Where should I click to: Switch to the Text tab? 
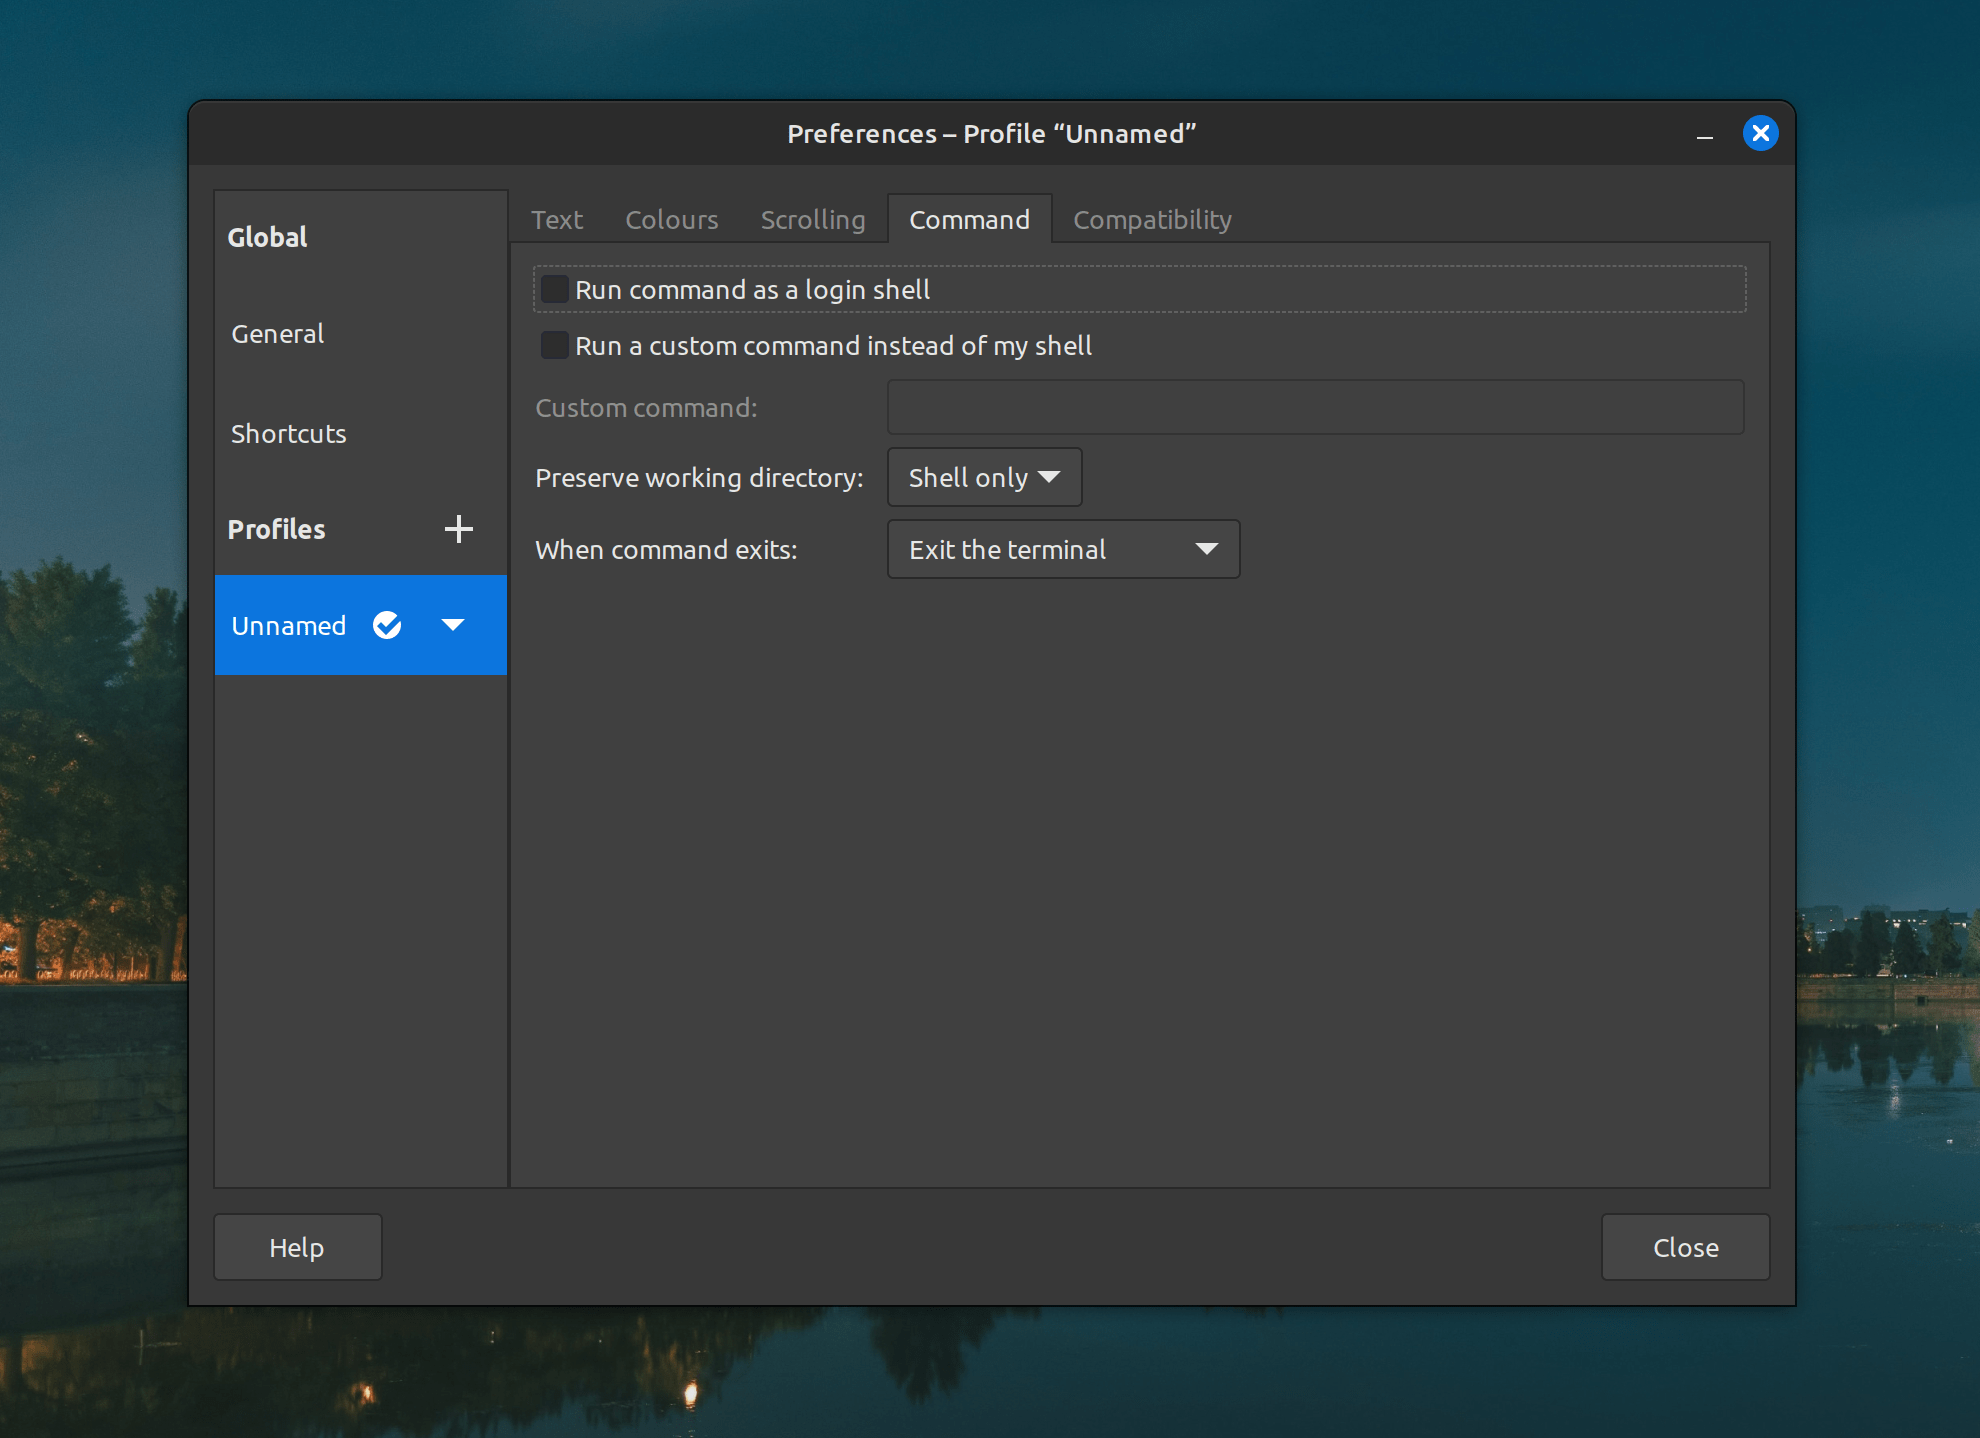pos(557,219)
